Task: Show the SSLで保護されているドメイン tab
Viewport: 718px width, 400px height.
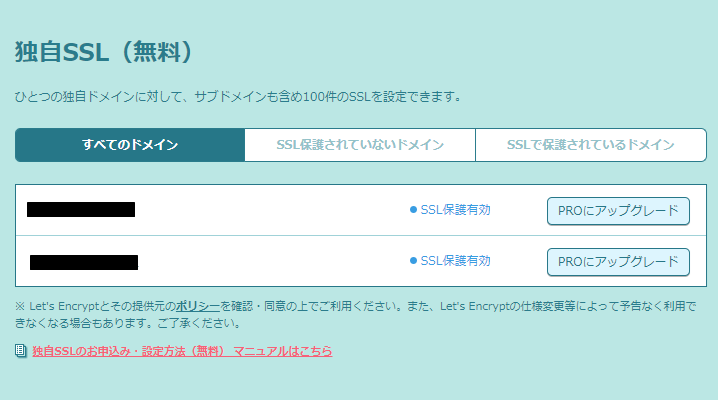Action: pyautogui.click(x=590, y=145)
